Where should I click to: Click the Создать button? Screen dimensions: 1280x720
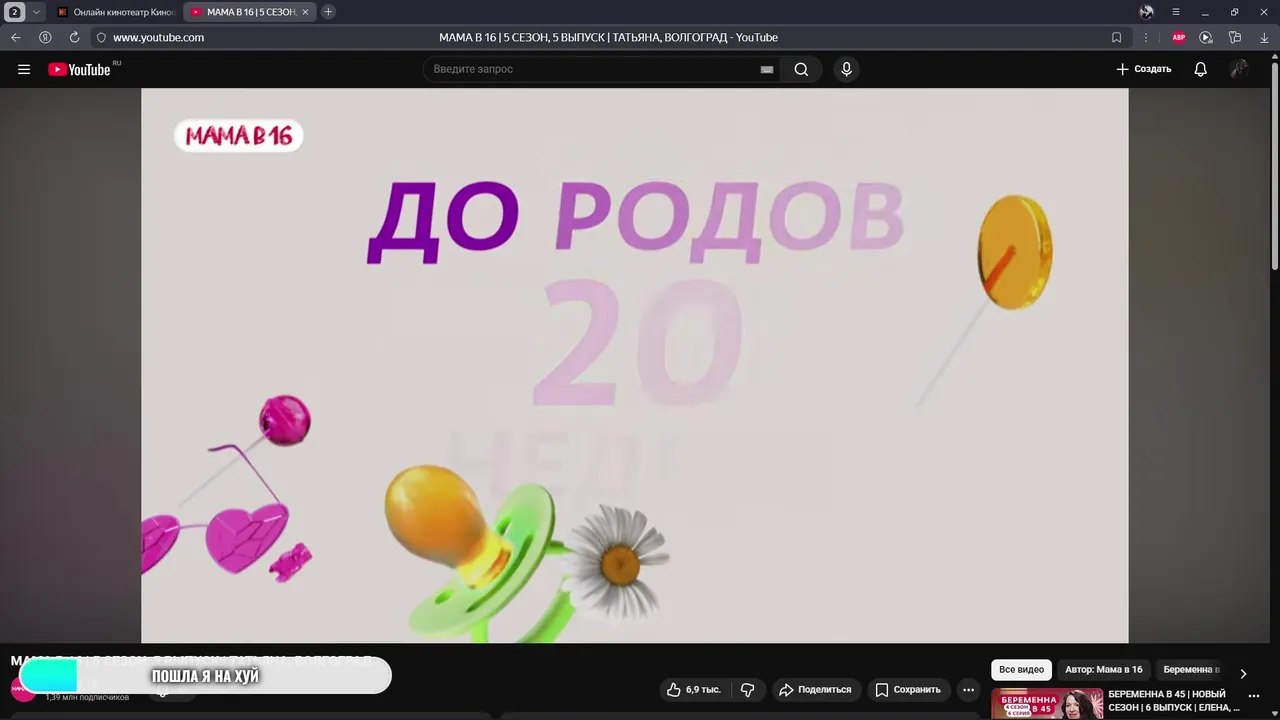(1144, 69)
